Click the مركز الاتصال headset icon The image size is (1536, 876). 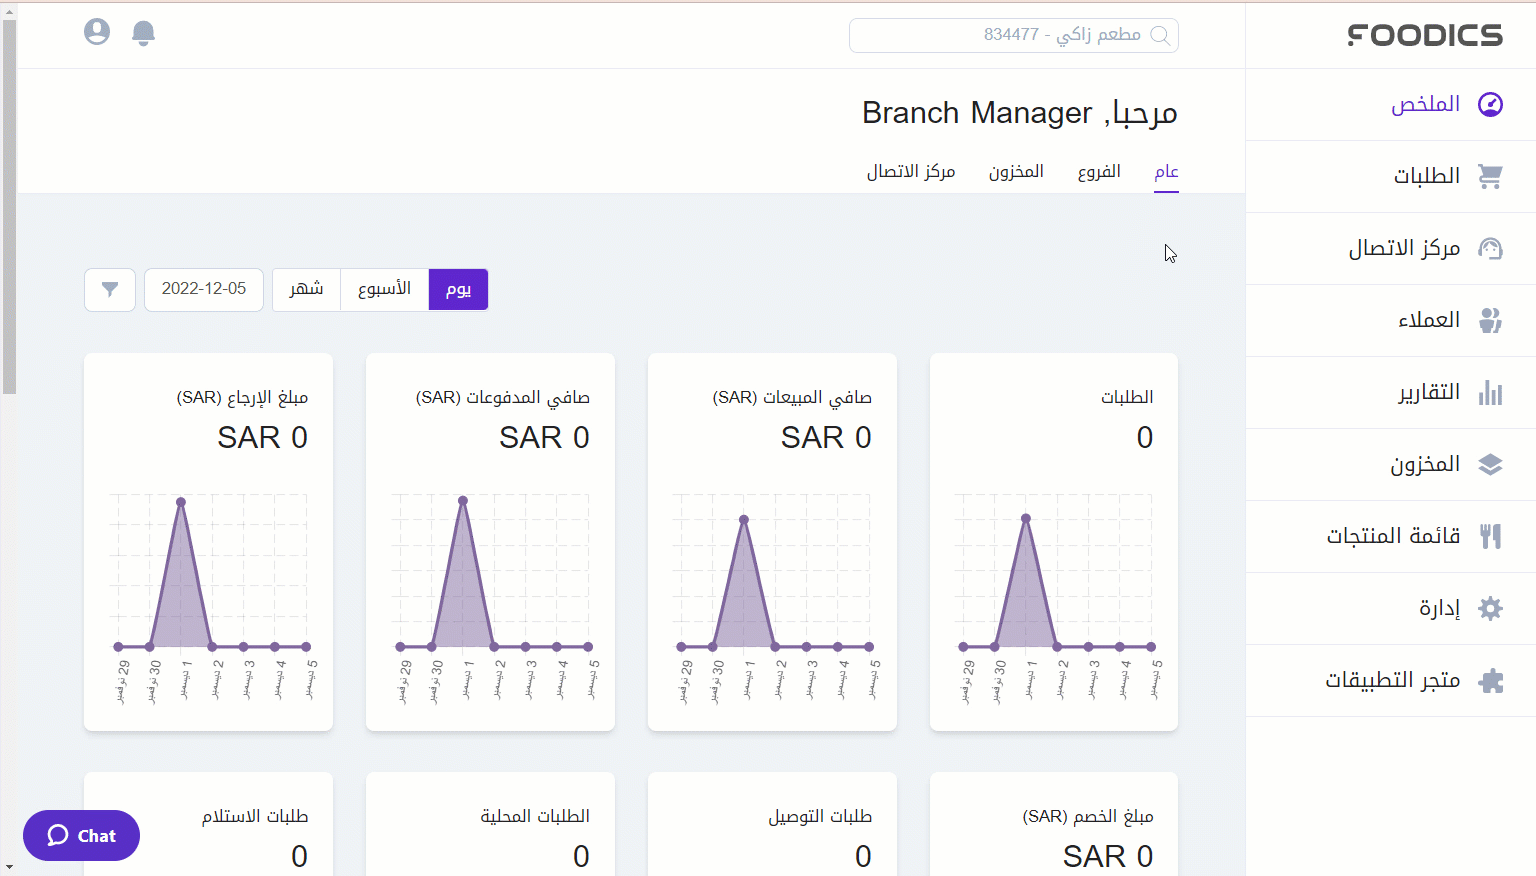(1490, 248)
